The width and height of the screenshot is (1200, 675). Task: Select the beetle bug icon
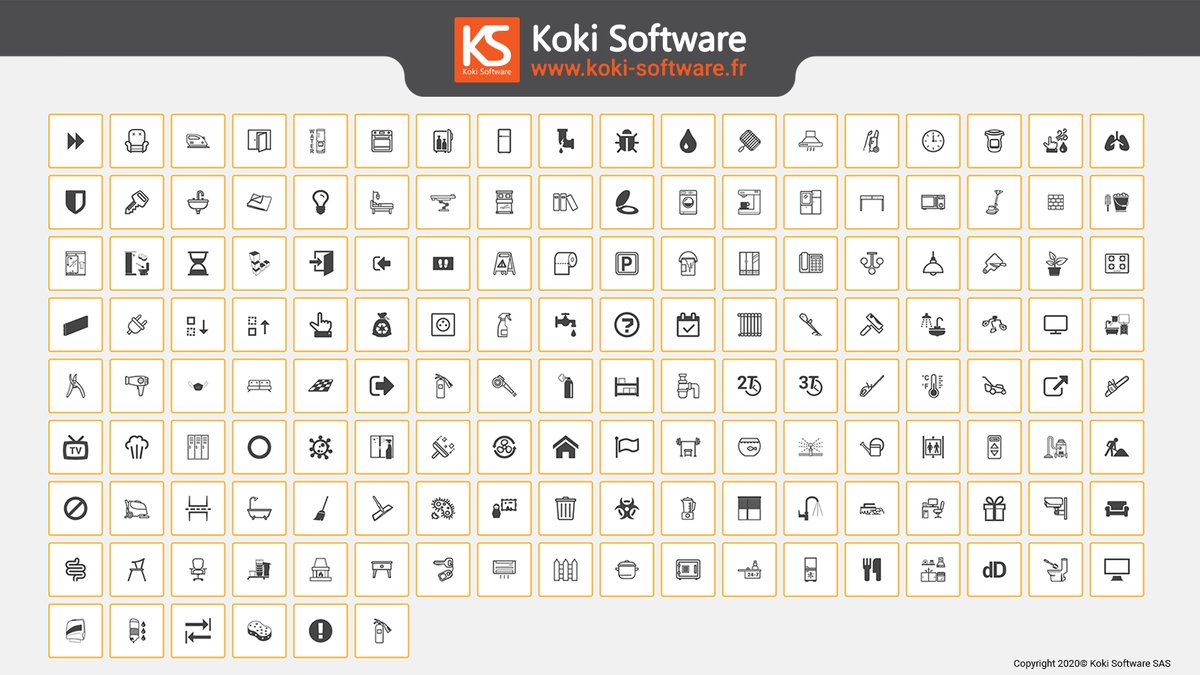coord(627,141)
